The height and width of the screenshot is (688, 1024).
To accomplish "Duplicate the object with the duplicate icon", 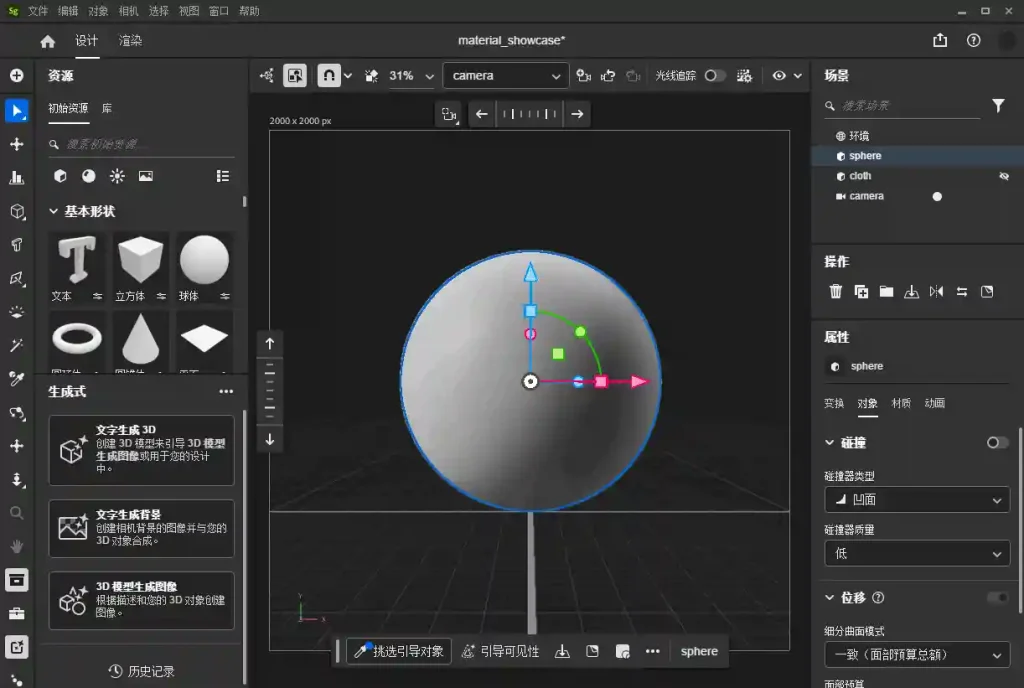I will [861, 291].
